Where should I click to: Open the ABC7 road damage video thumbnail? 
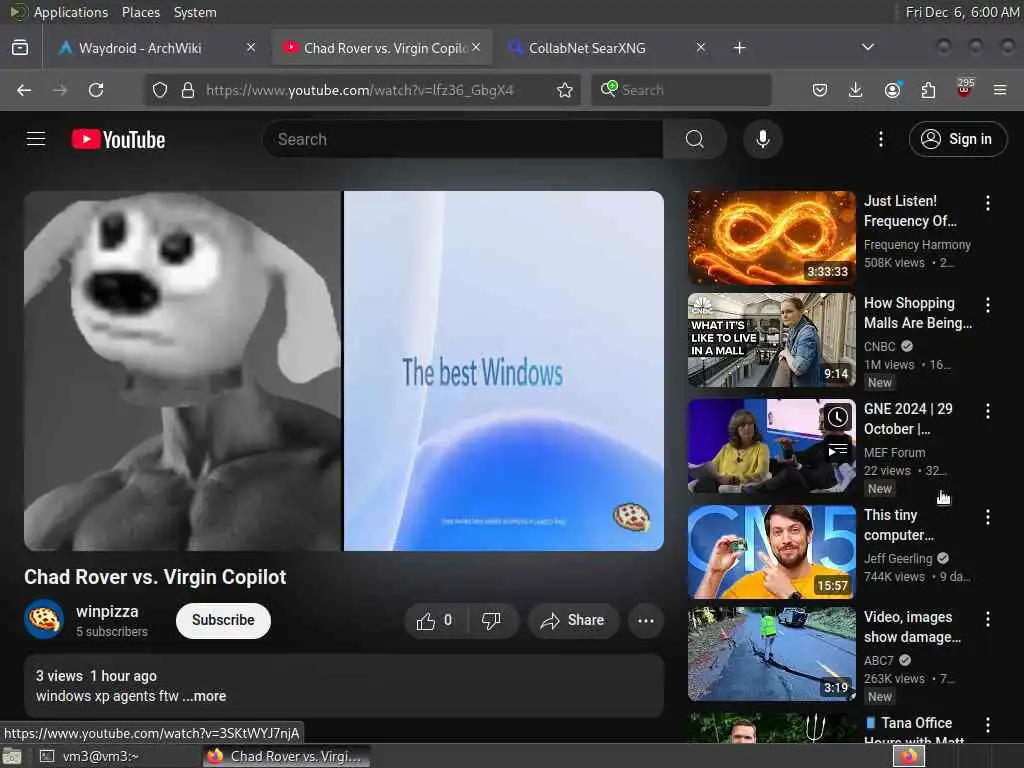771,654
